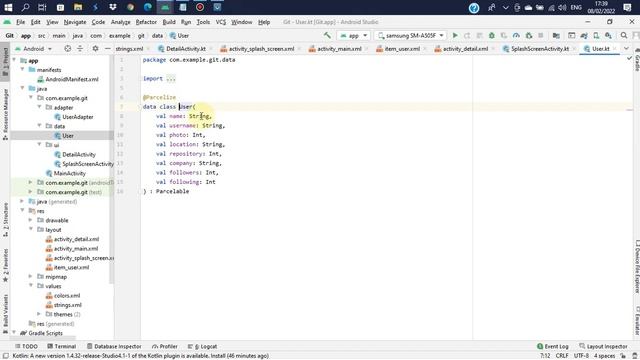Screen dimensions: 640x360
Task: Open the Profiler tool window
Action: 164,346
